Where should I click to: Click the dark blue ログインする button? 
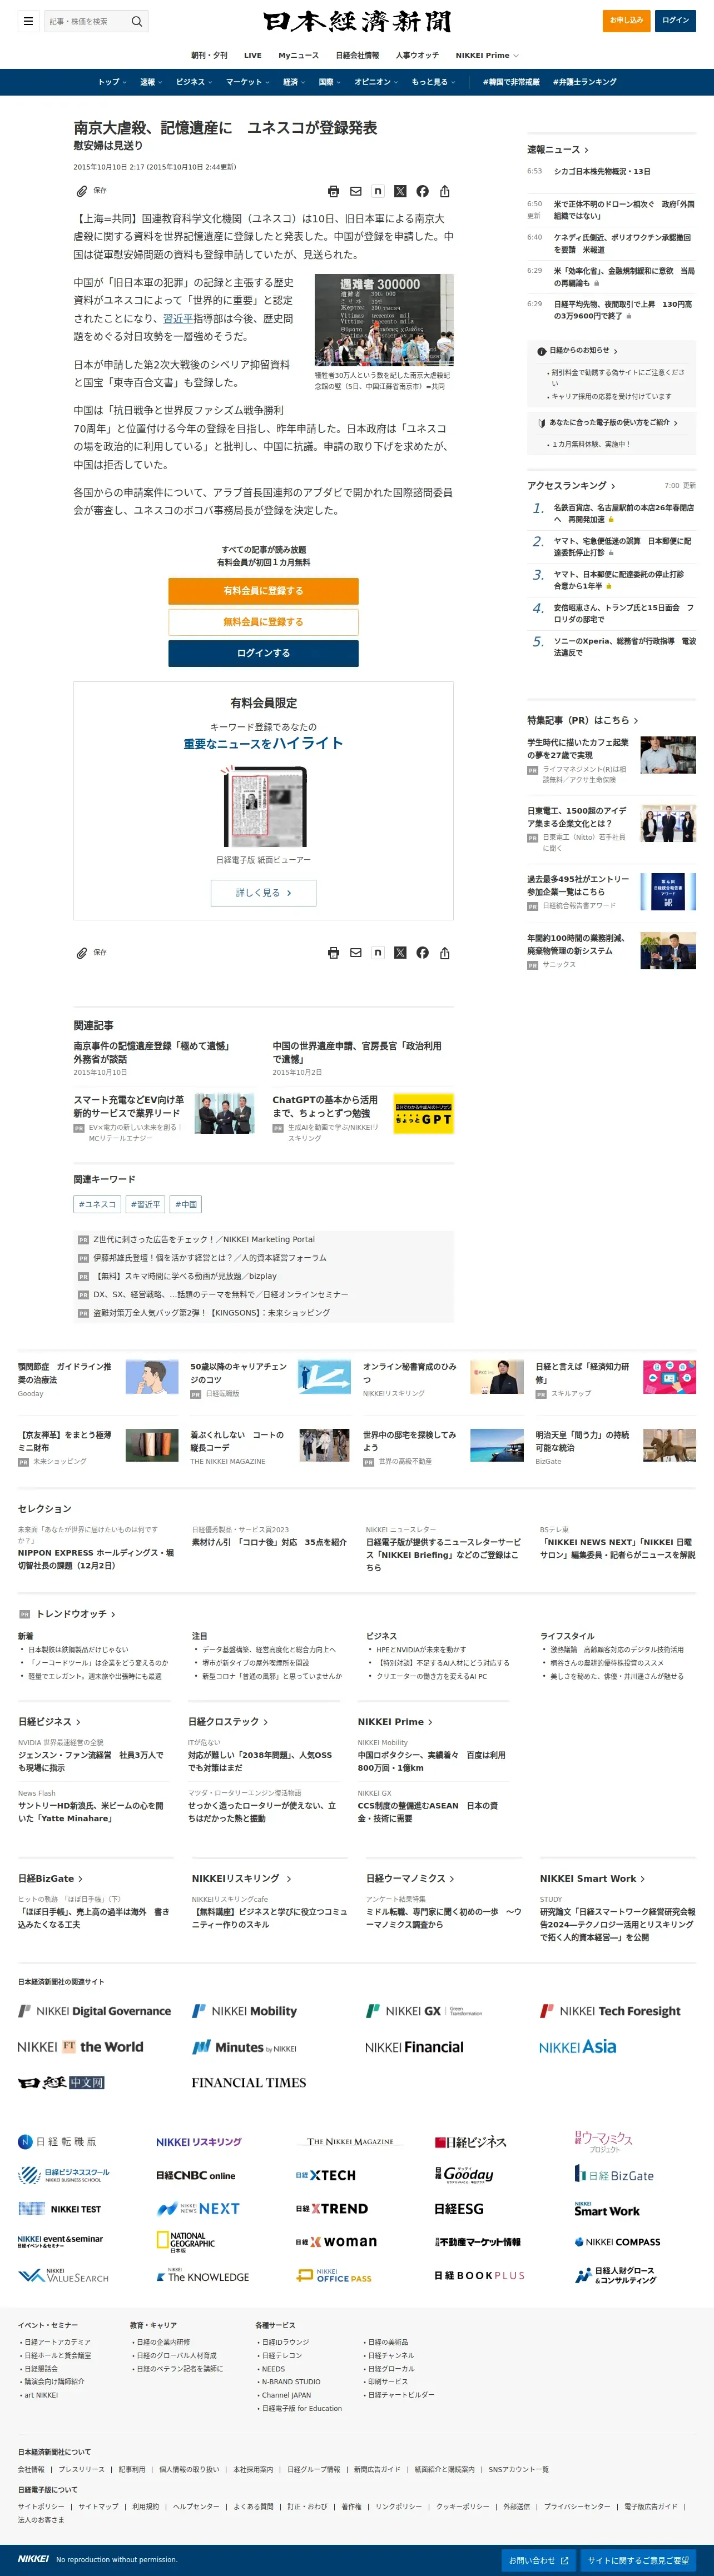[263, 653]
